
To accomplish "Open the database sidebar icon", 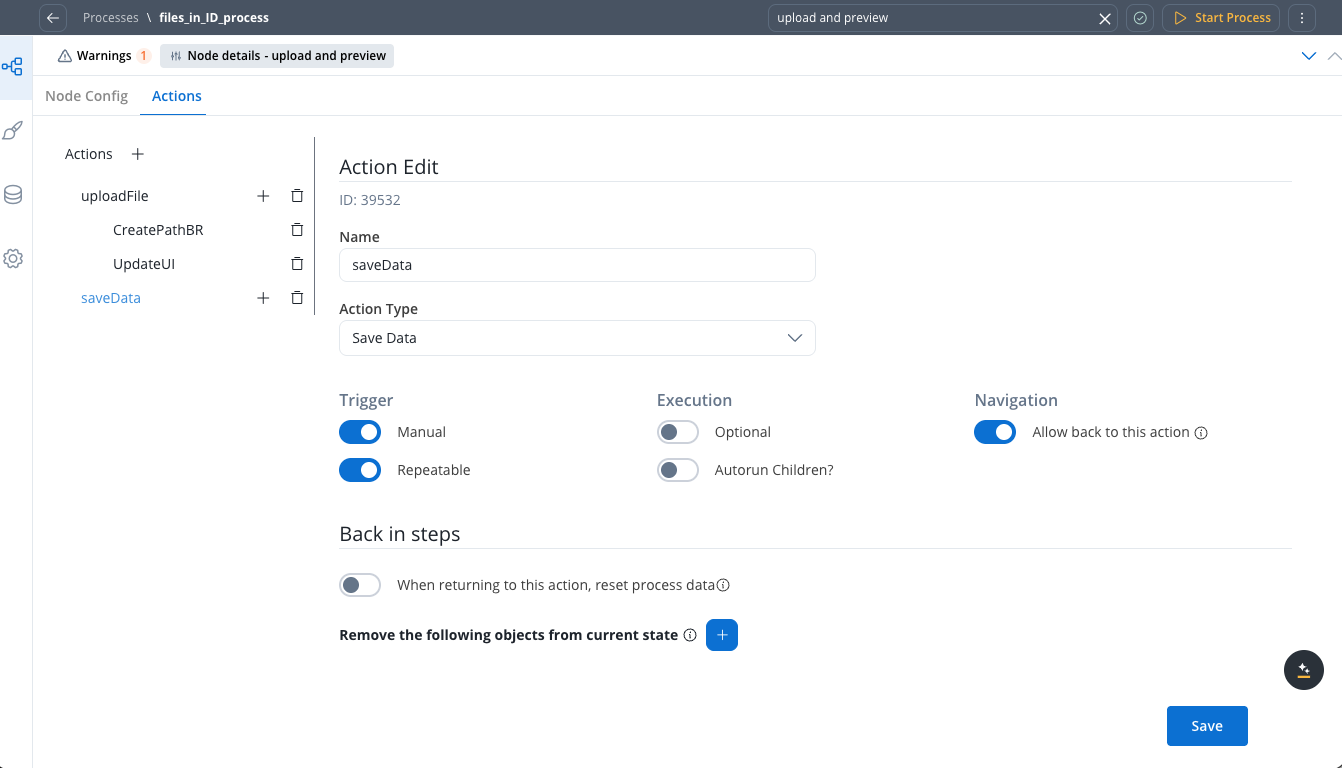I will click(x=13, y=195).
